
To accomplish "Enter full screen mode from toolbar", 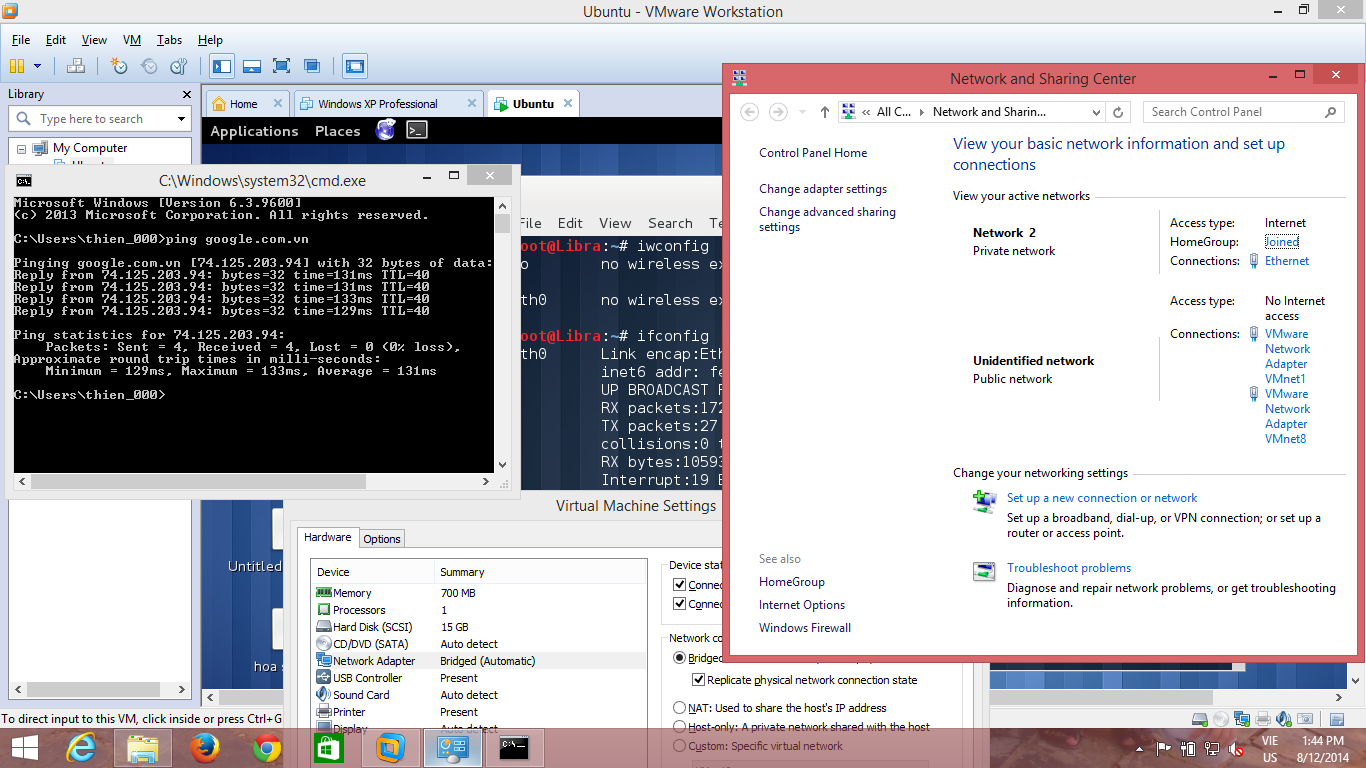I will point(282,66).
